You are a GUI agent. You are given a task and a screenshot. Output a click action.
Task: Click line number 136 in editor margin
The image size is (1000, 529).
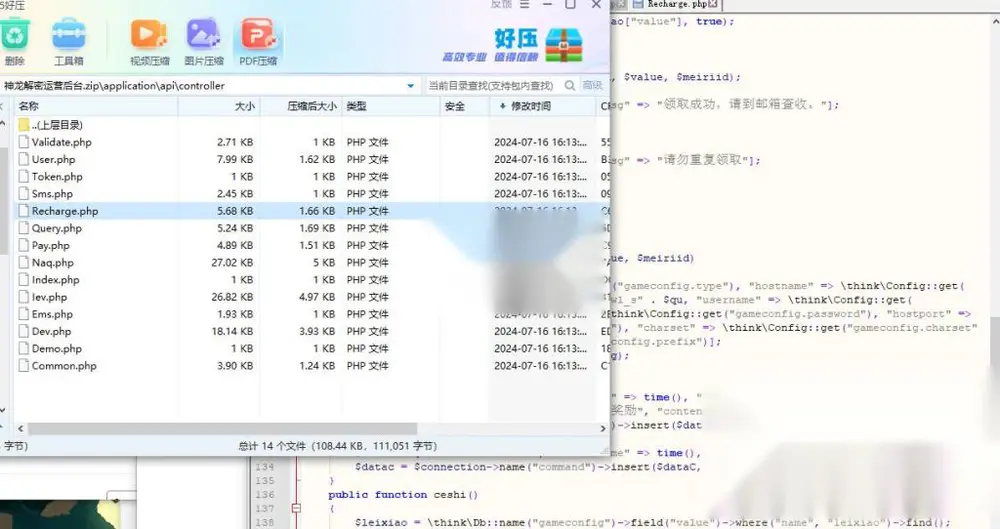265,495
